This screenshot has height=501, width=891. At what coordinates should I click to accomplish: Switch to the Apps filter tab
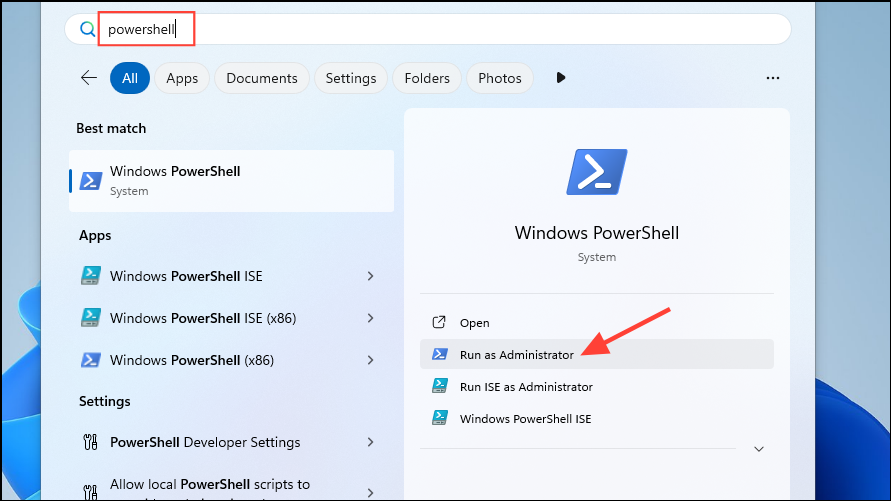tap(182, 78)
